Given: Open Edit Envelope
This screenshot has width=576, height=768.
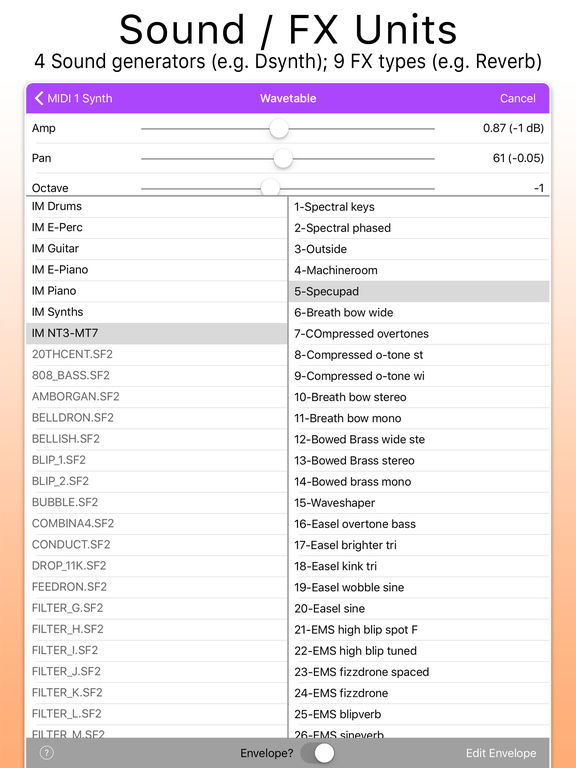Looking at the screenshot, I should pos(501,753).
